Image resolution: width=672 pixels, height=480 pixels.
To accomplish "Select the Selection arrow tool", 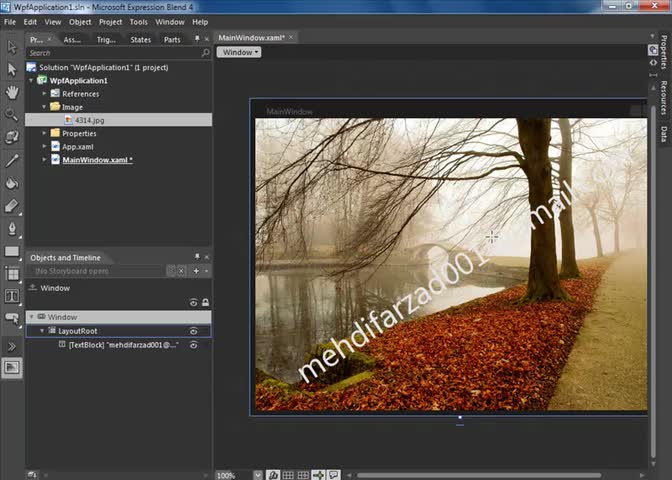I will point(12,47).
